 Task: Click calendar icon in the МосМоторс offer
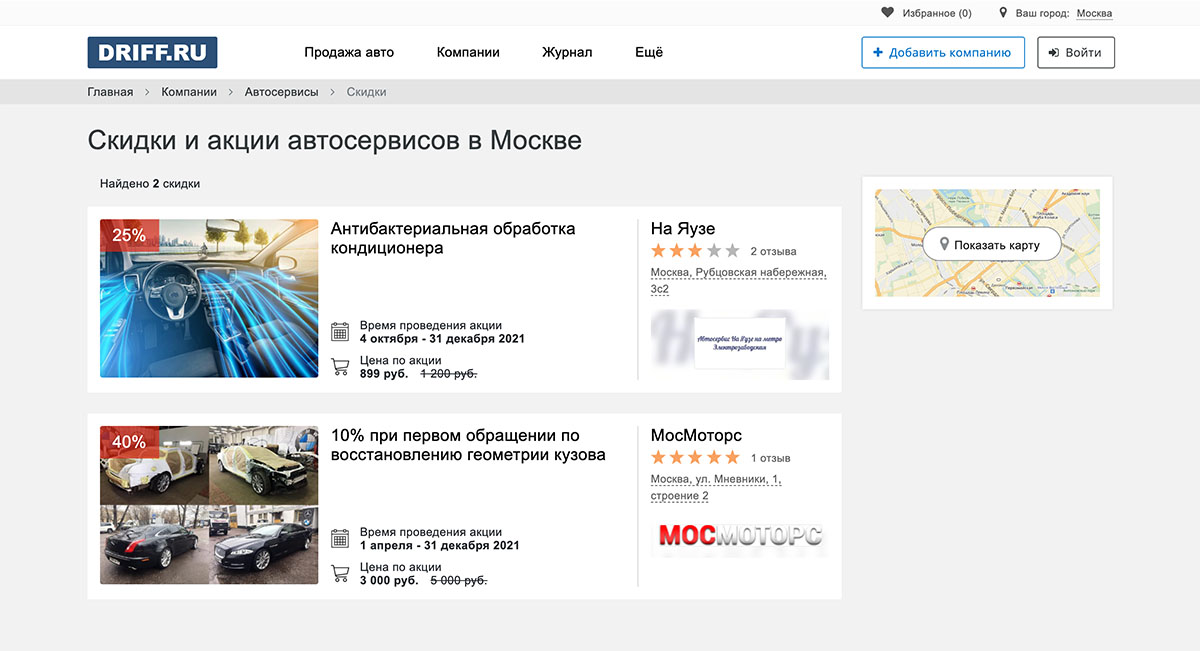(x=340, y=539)
